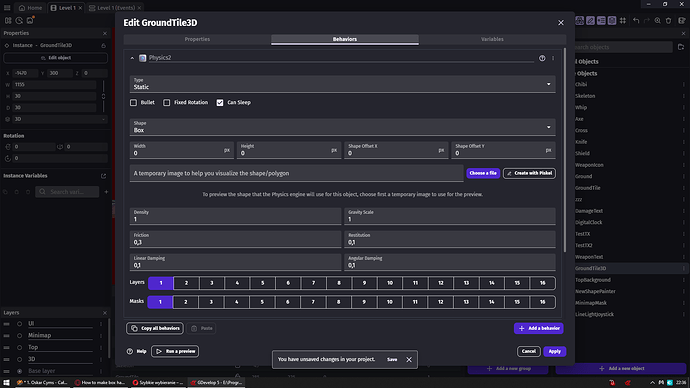The width and height of the screenshot is (690, 388).
Task: Toggle the grid icon in toolbar
Action: (x=623, y=20)
